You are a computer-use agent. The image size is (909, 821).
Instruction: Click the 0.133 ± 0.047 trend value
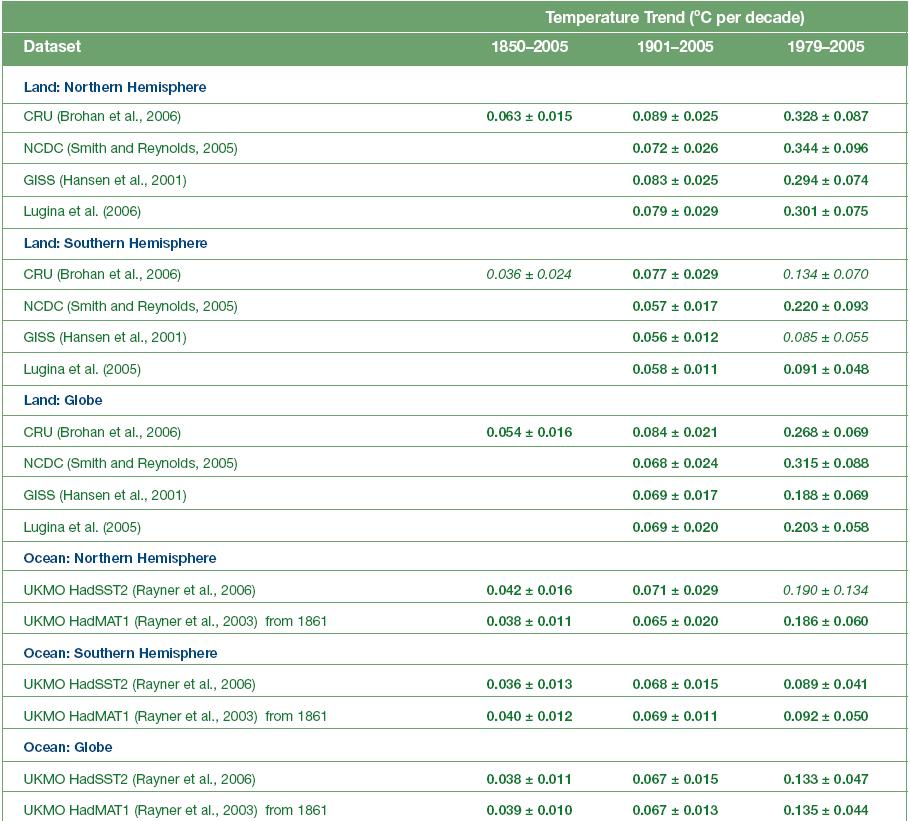point(826,779)
